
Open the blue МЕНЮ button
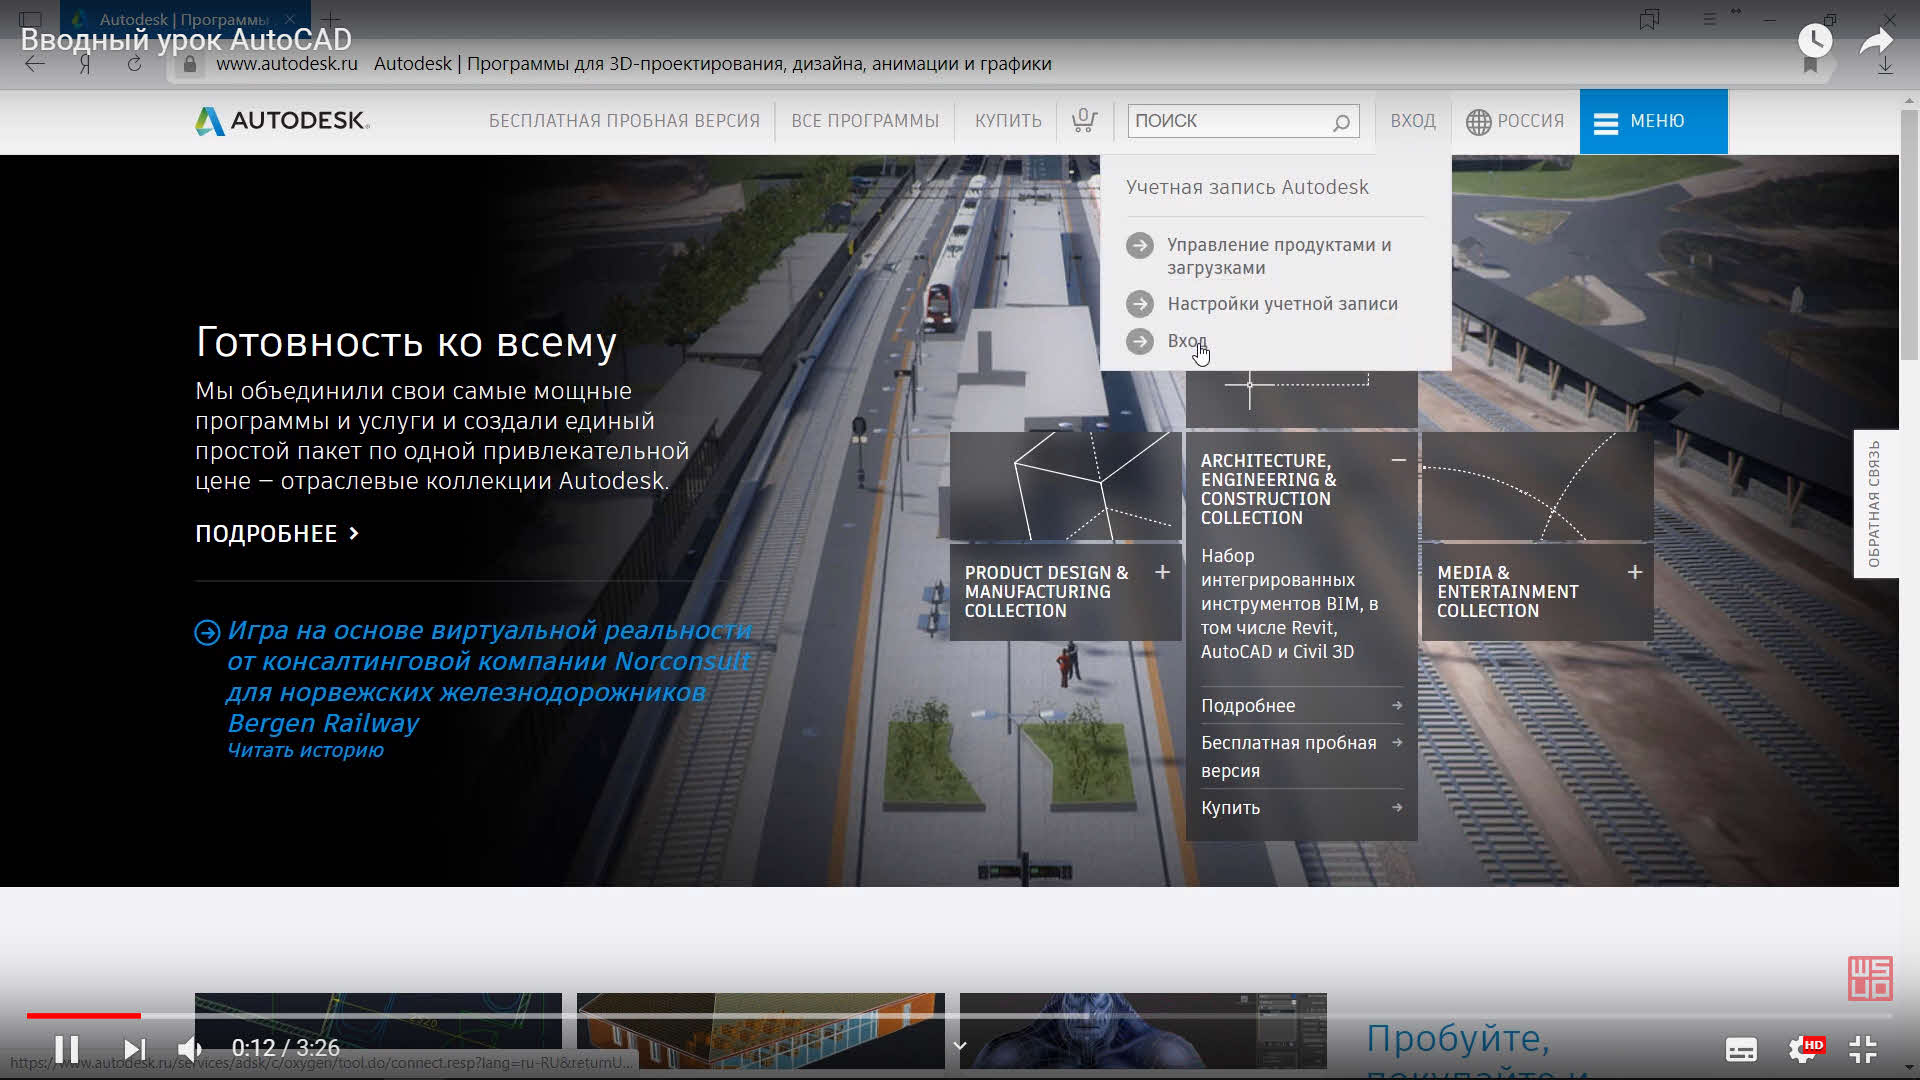pyautogui.click(x=1653, y=122)
